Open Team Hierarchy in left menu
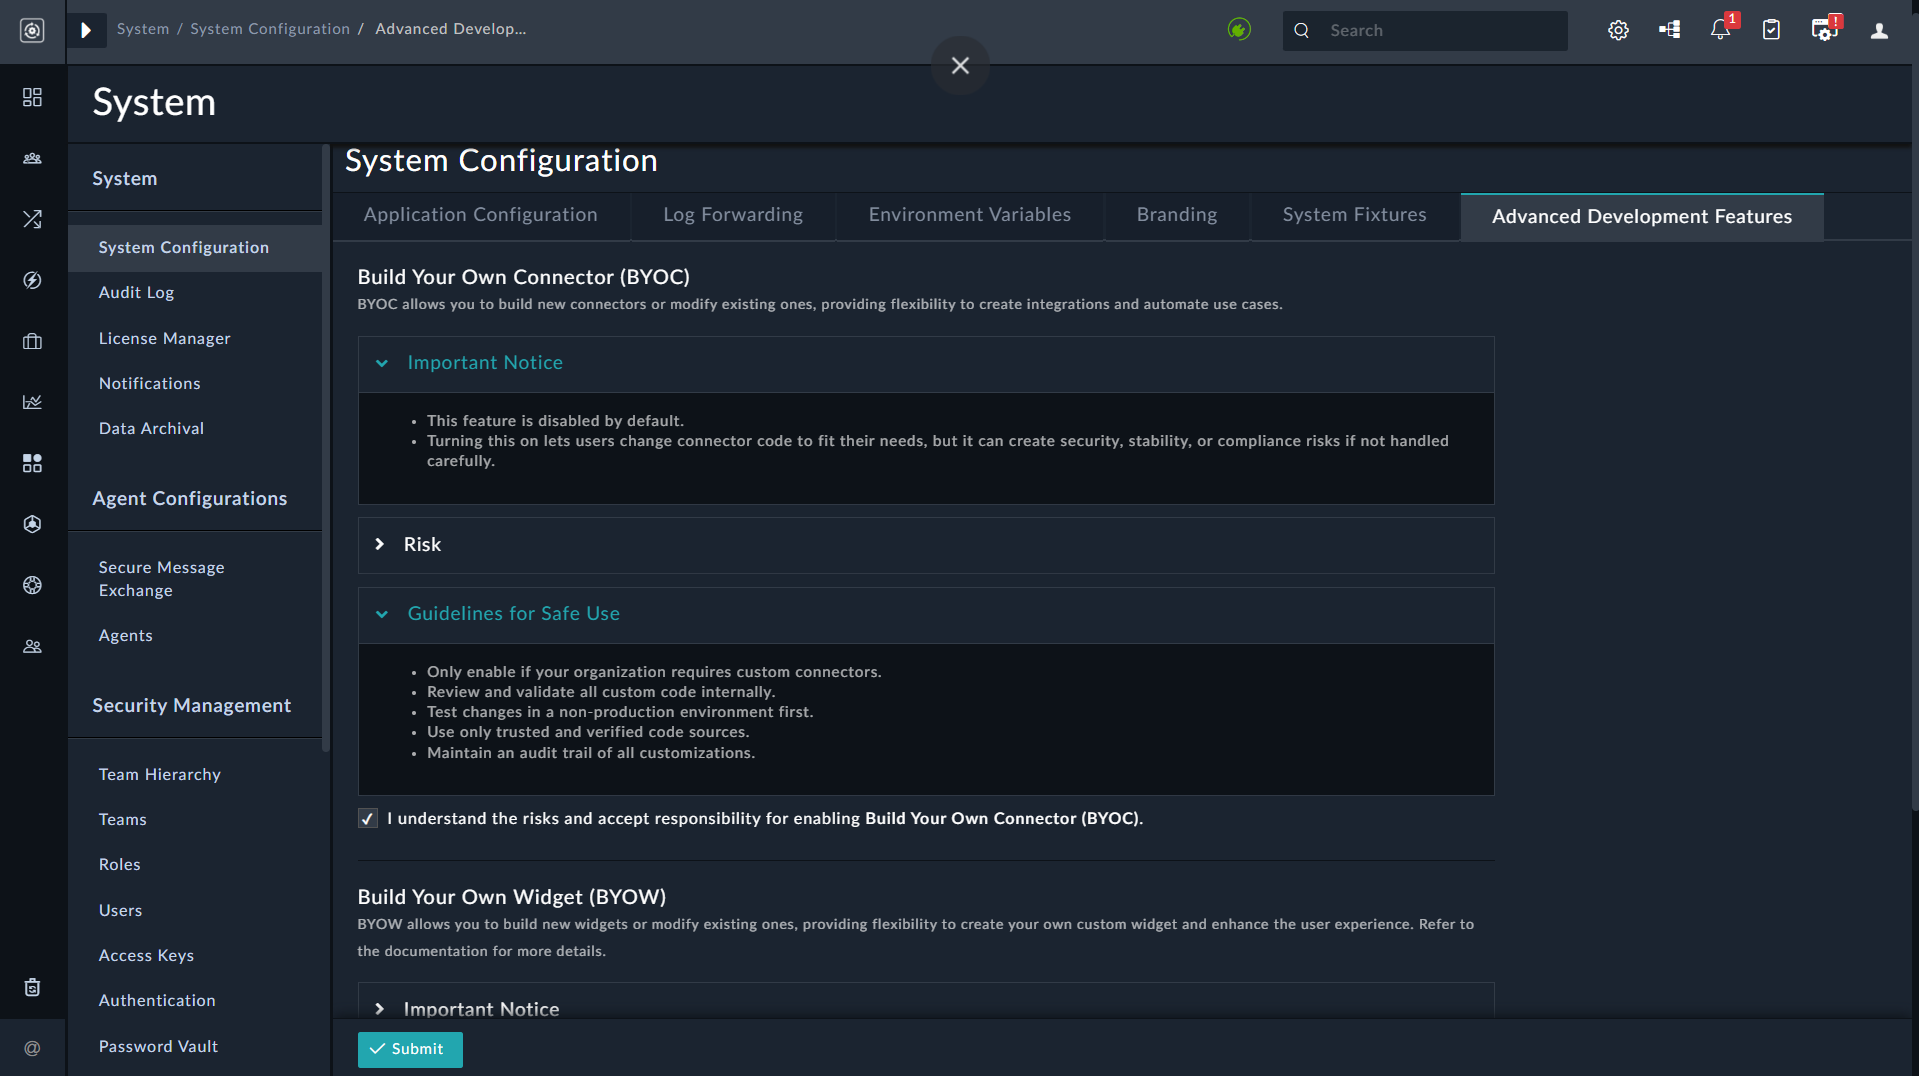 (159, 774)
